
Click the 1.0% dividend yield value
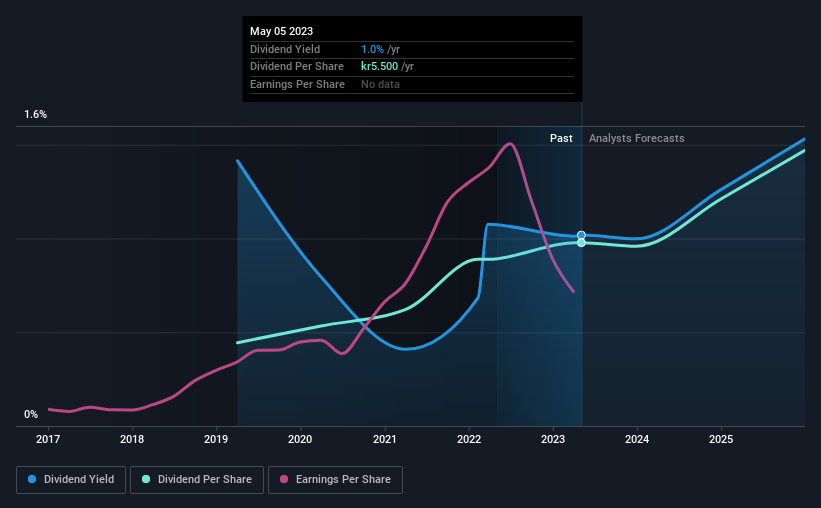pos(372,49)
